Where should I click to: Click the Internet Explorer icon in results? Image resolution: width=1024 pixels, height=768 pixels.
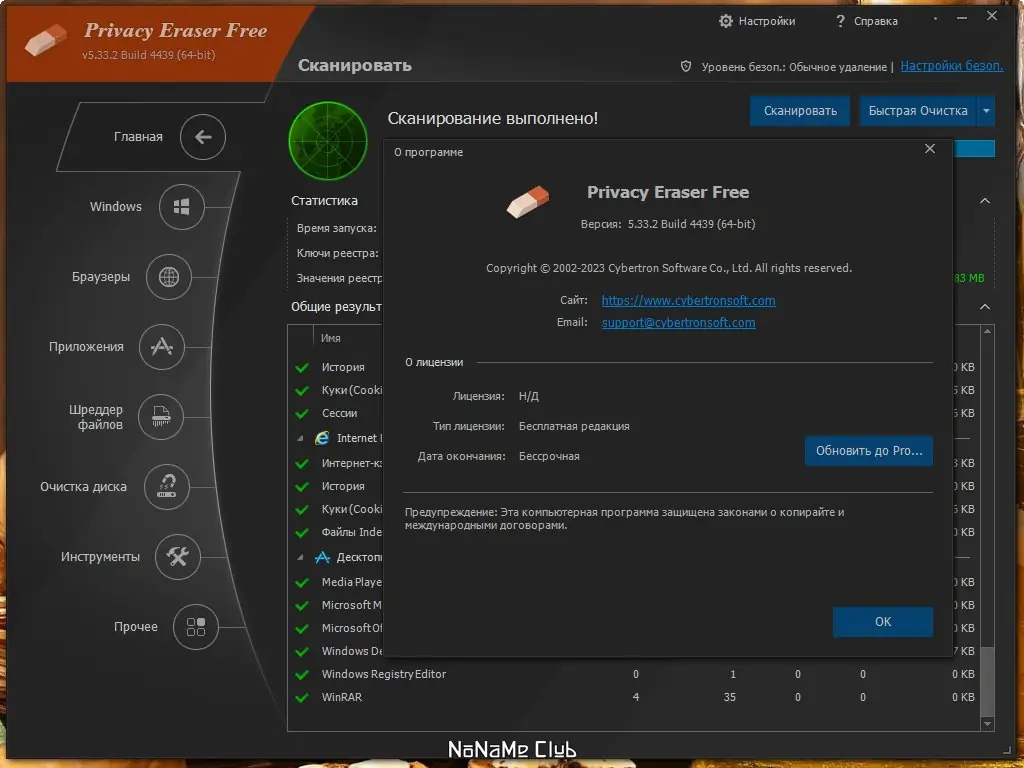(322, 438)
